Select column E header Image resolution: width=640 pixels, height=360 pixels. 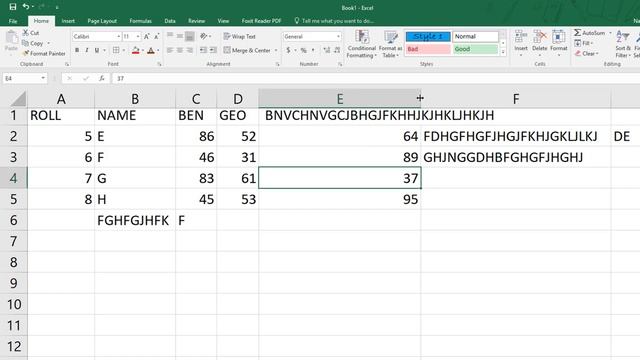[x=340, y=98]
